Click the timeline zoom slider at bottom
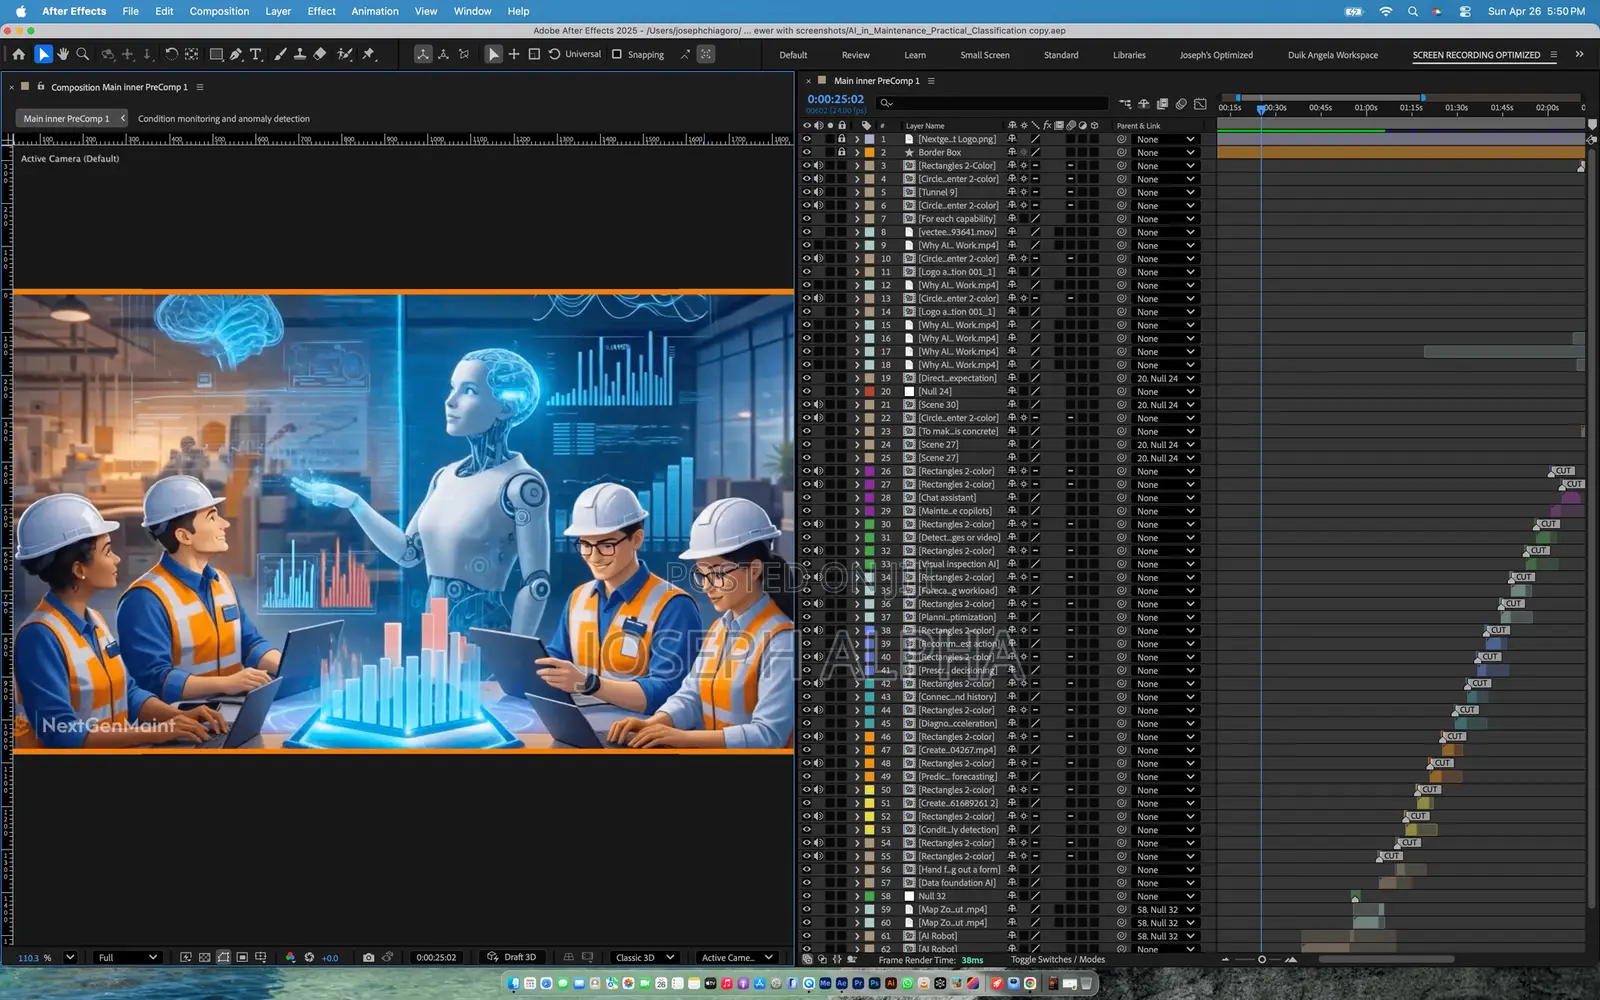Screen dimensions: 1600x1000 point(1262,959)
